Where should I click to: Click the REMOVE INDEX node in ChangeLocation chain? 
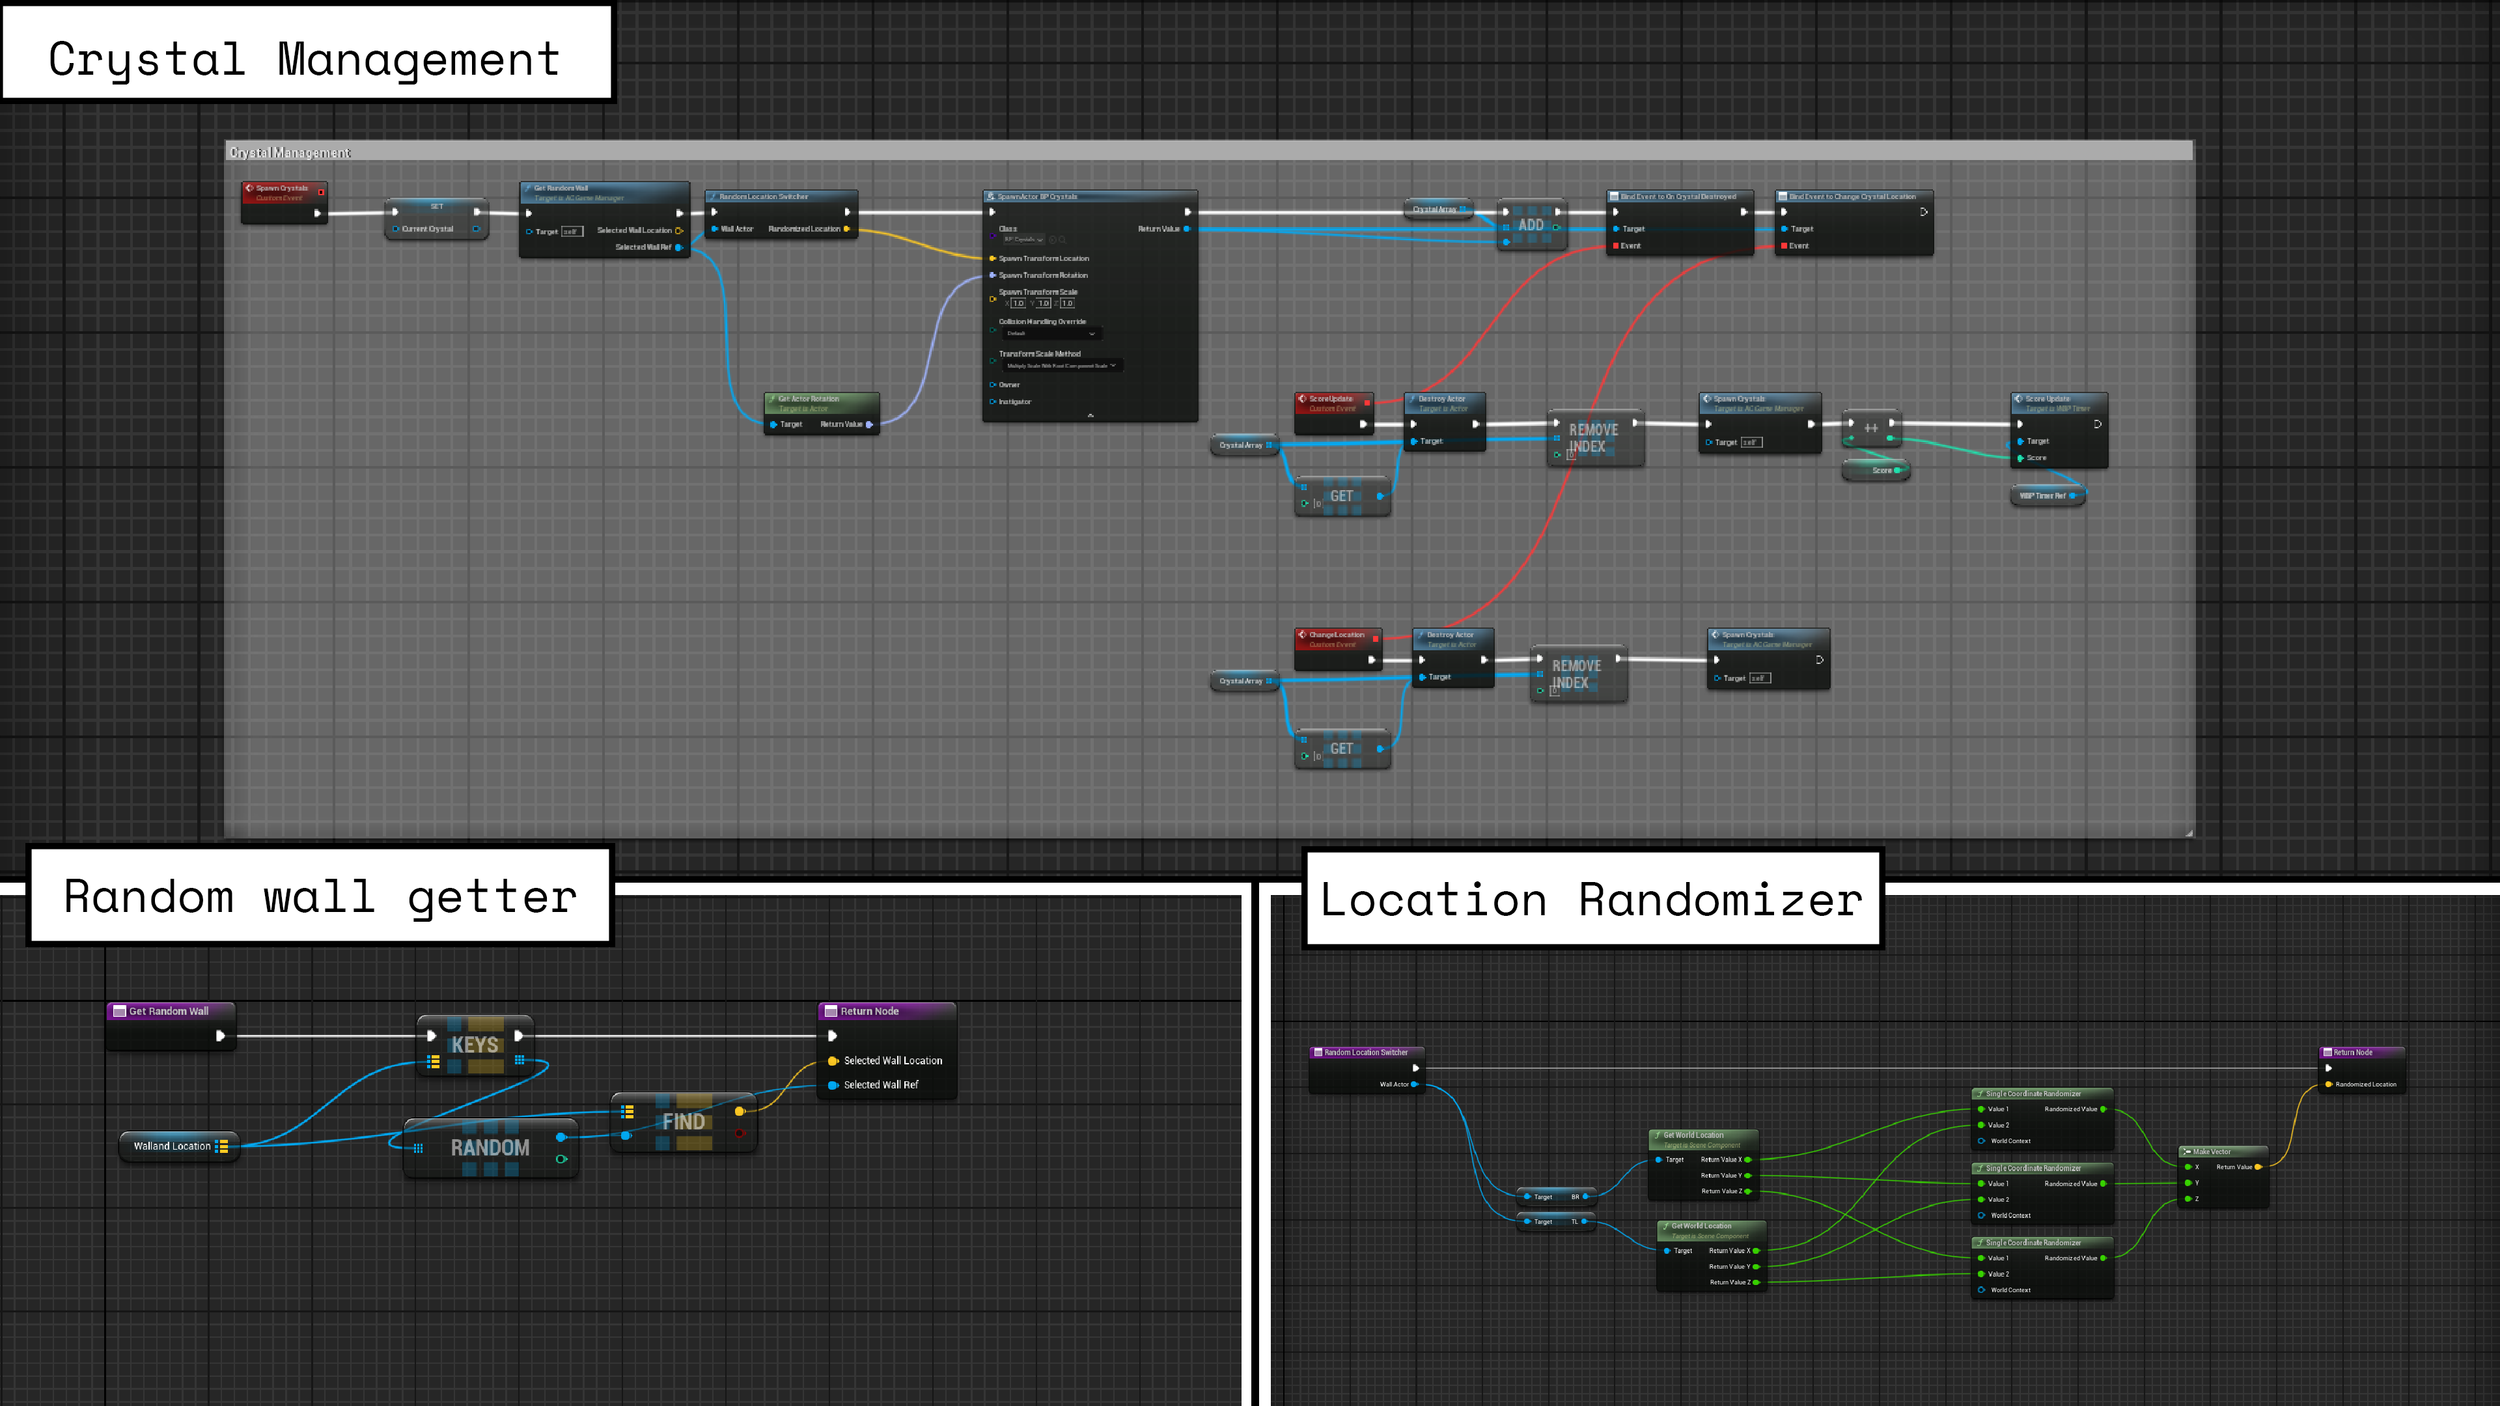coord(1578,674)
